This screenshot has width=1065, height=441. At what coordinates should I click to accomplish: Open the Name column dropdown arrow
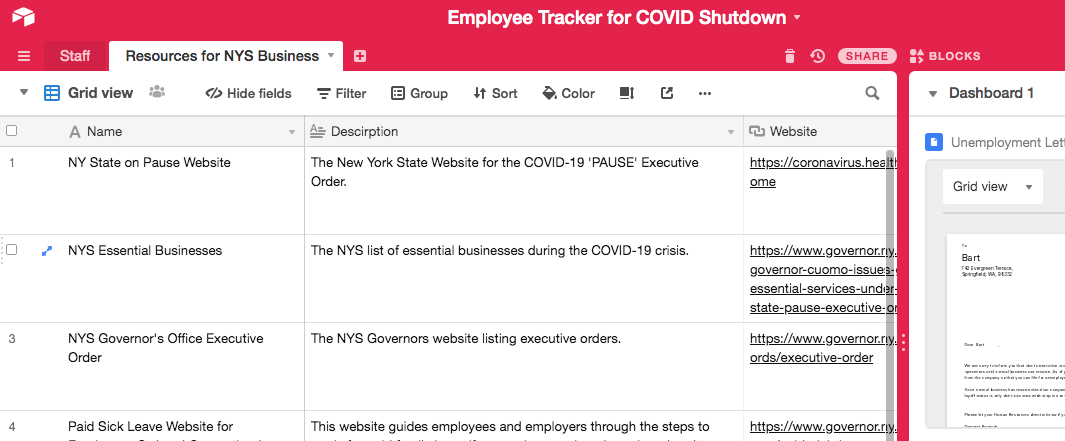(x=292, y=132)
